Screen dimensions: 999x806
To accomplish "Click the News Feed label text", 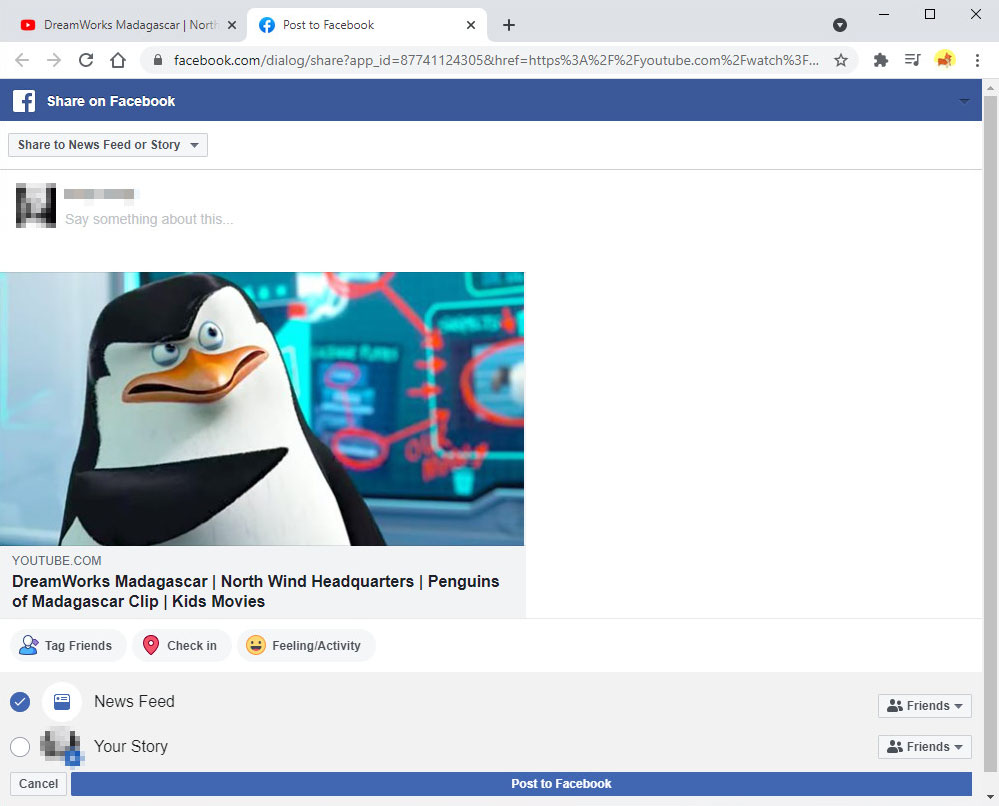I will 134,702.
